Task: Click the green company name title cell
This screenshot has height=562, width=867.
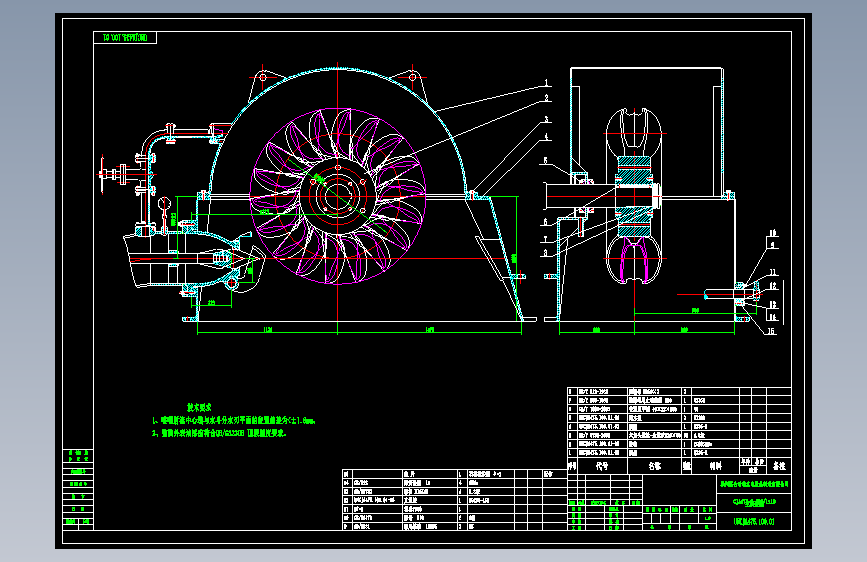Action: (754, 483)
